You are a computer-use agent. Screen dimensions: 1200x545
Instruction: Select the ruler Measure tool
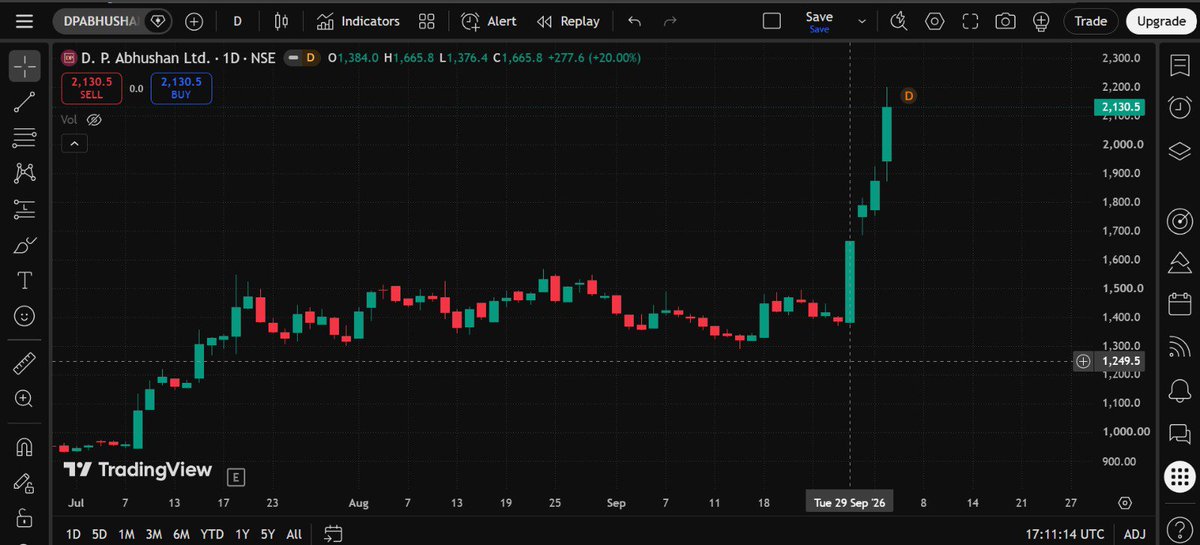point(25,363)
